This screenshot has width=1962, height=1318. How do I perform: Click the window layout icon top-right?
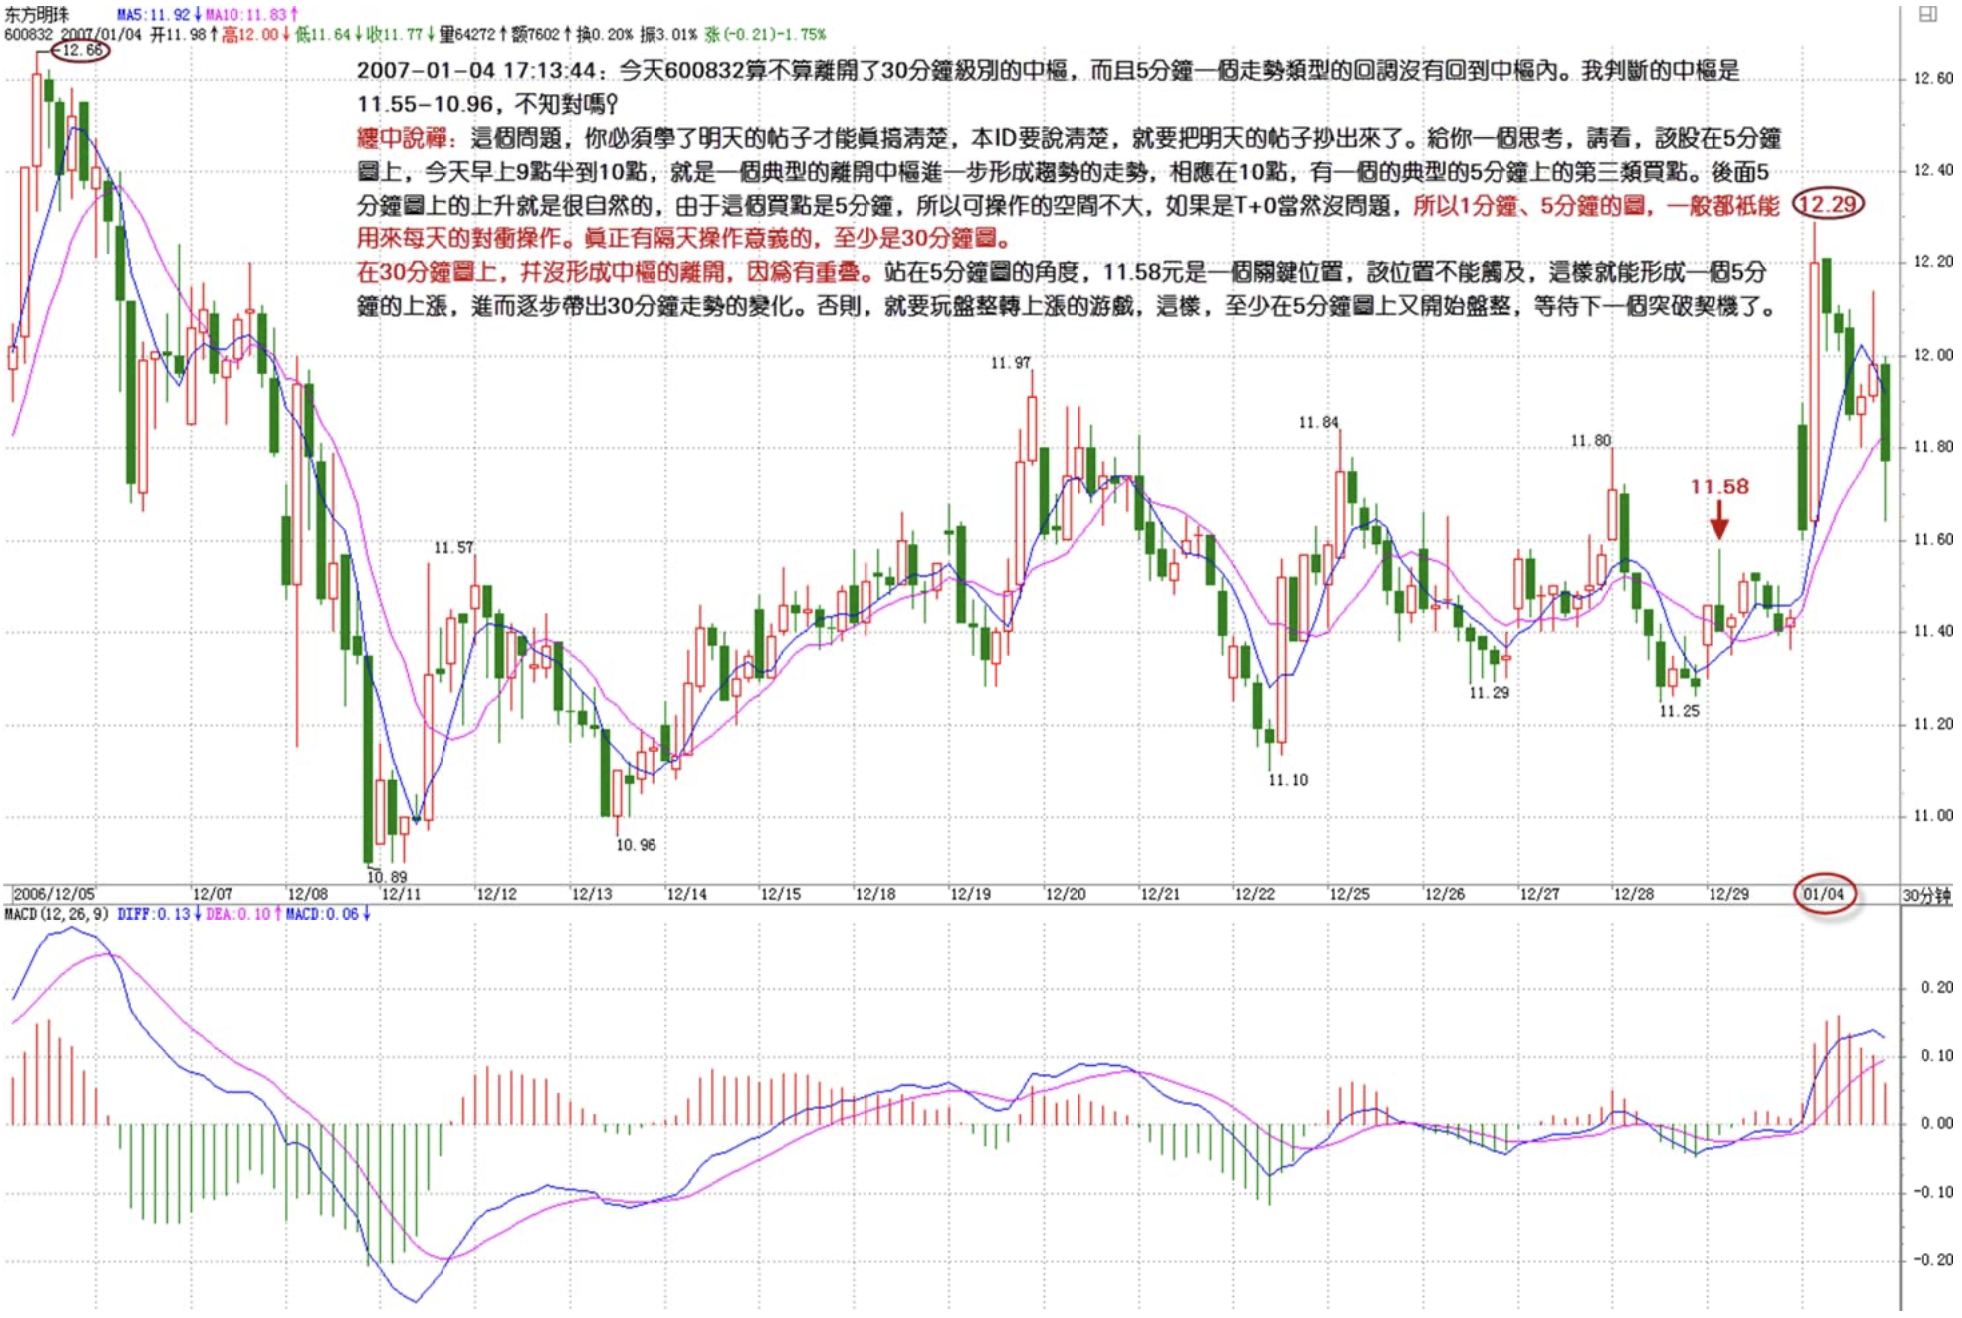click(x=1926, y=14)
